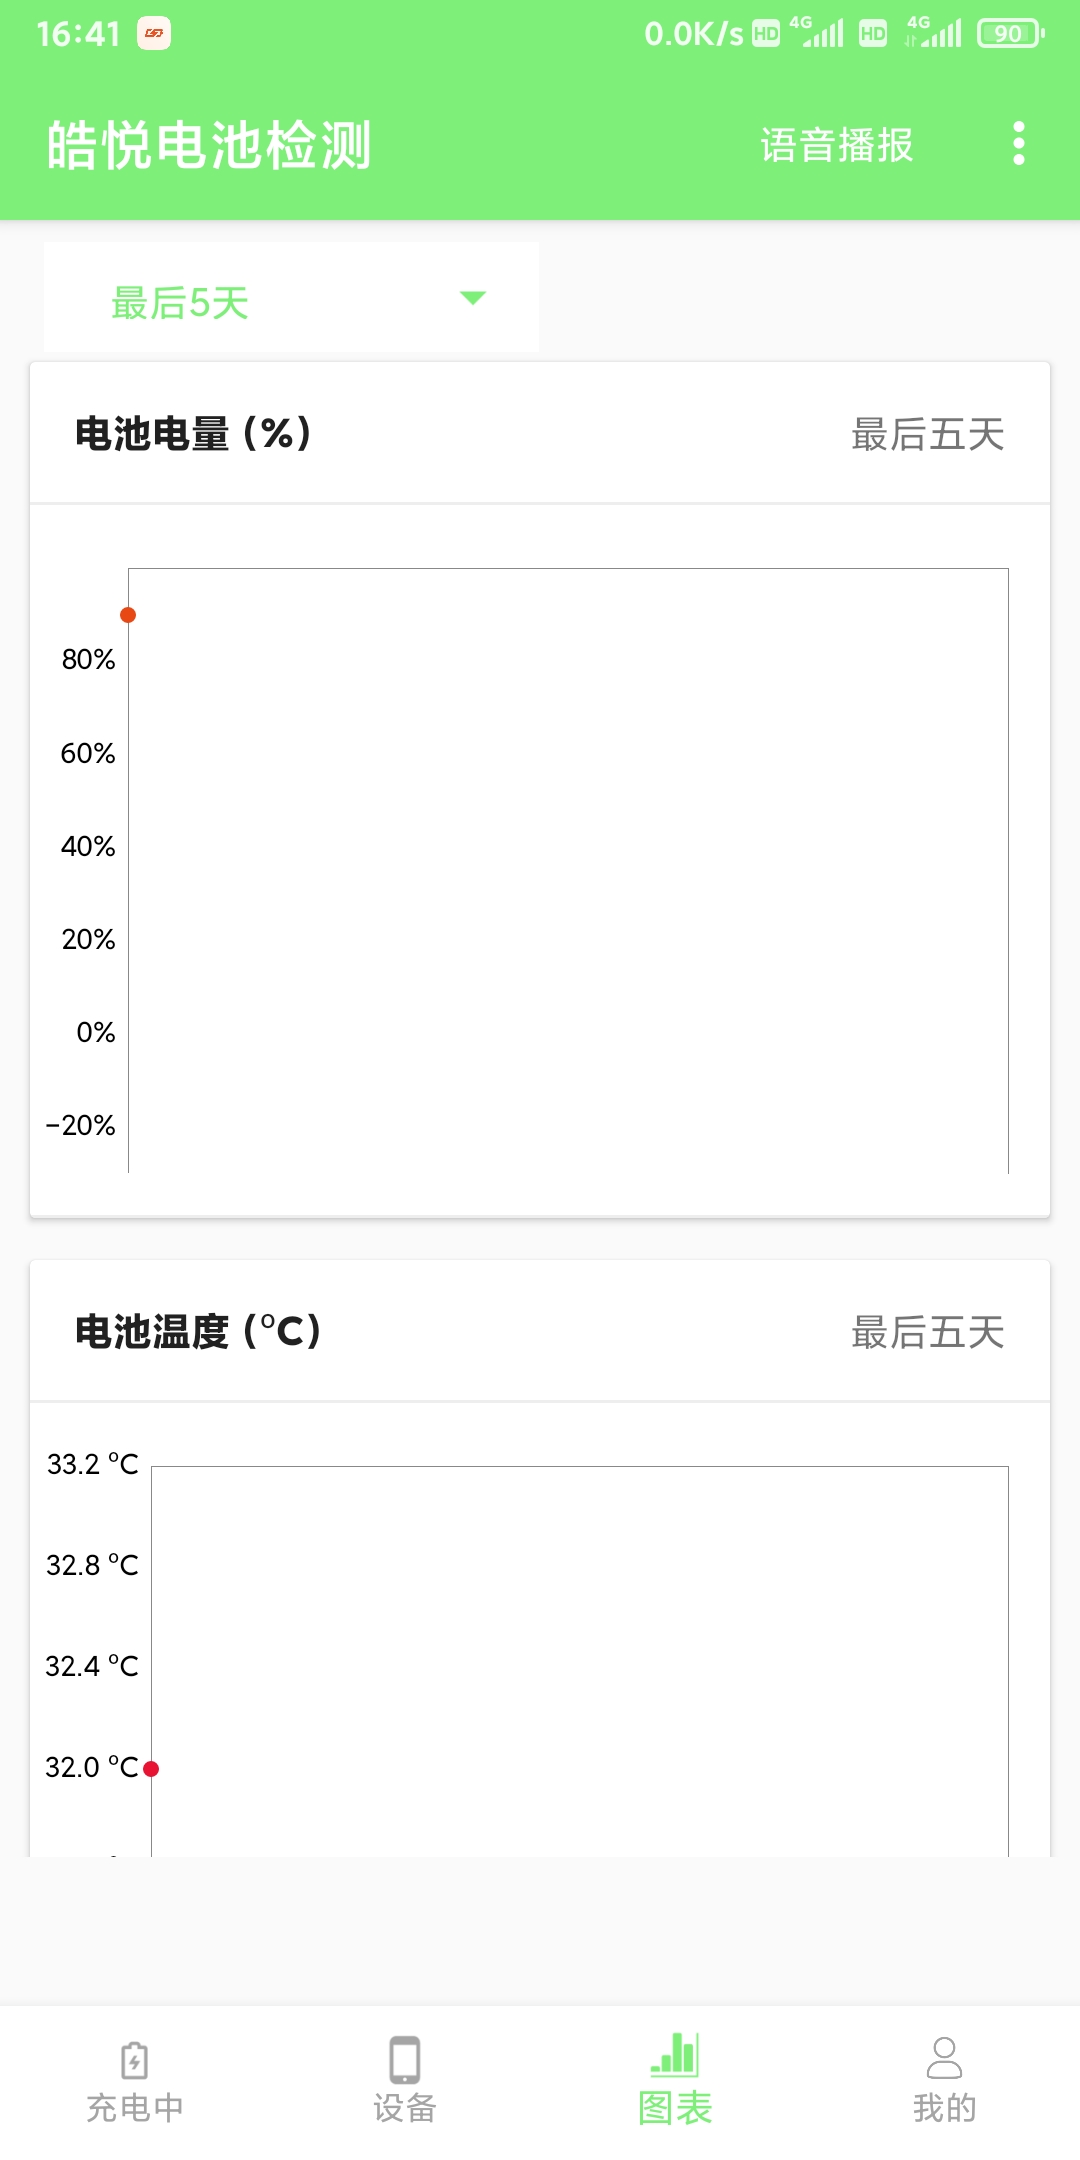1080x2160 pixels.
Task: Enable the 图表 charts view
Action: (x=674, y=2085)
